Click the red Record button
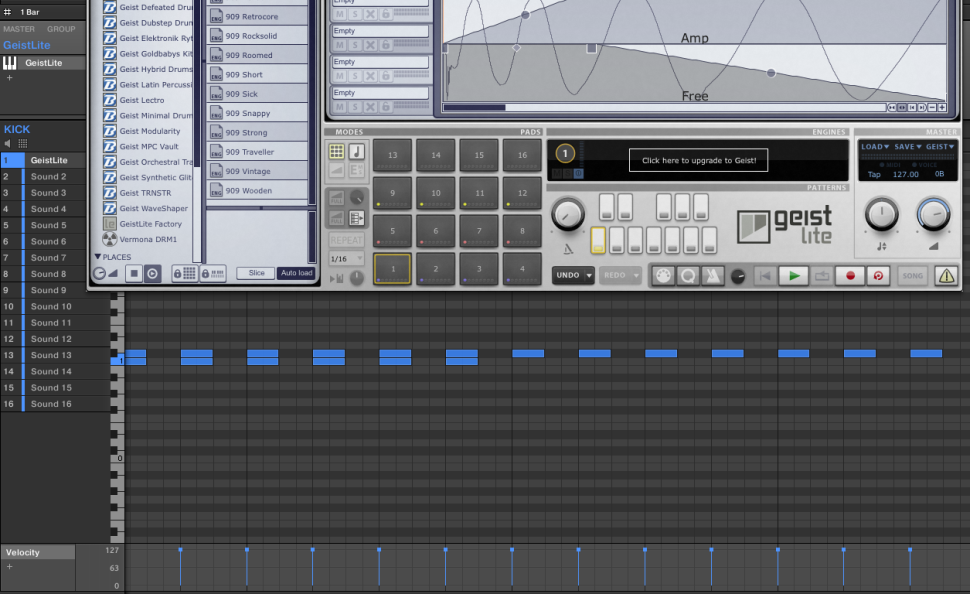The height and width of the screenshot is (594, 970). (x=850, y=276)
